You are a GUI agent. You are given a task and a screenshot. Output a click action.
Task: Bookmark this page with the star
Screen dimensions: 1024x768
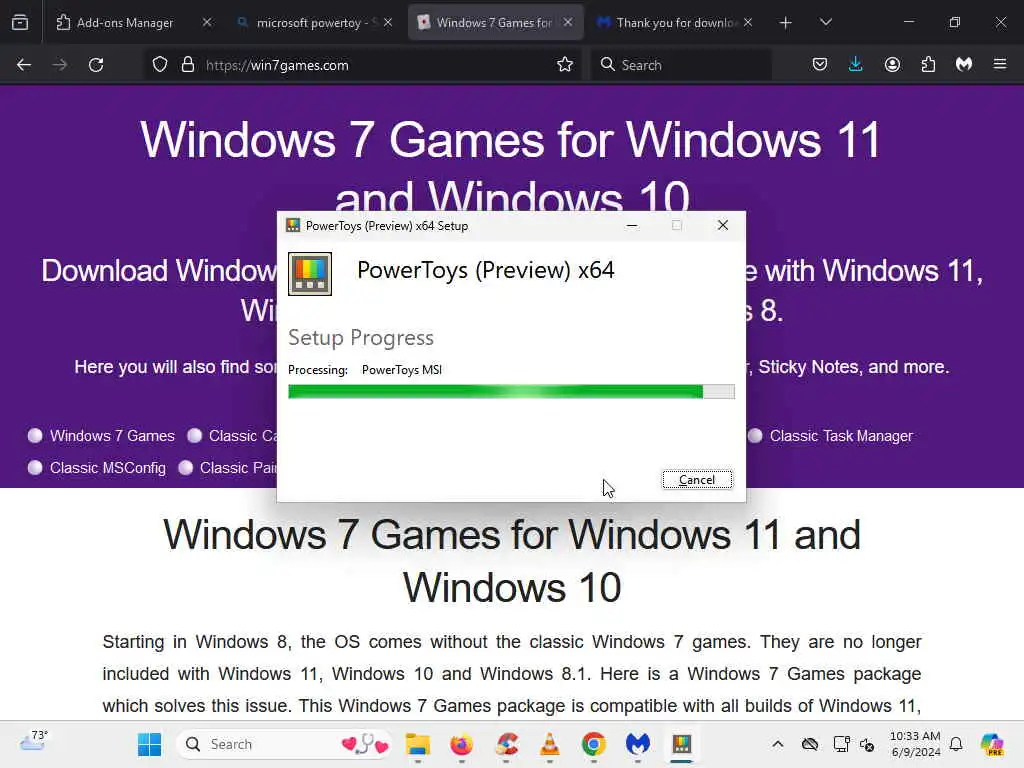(565, 65)
